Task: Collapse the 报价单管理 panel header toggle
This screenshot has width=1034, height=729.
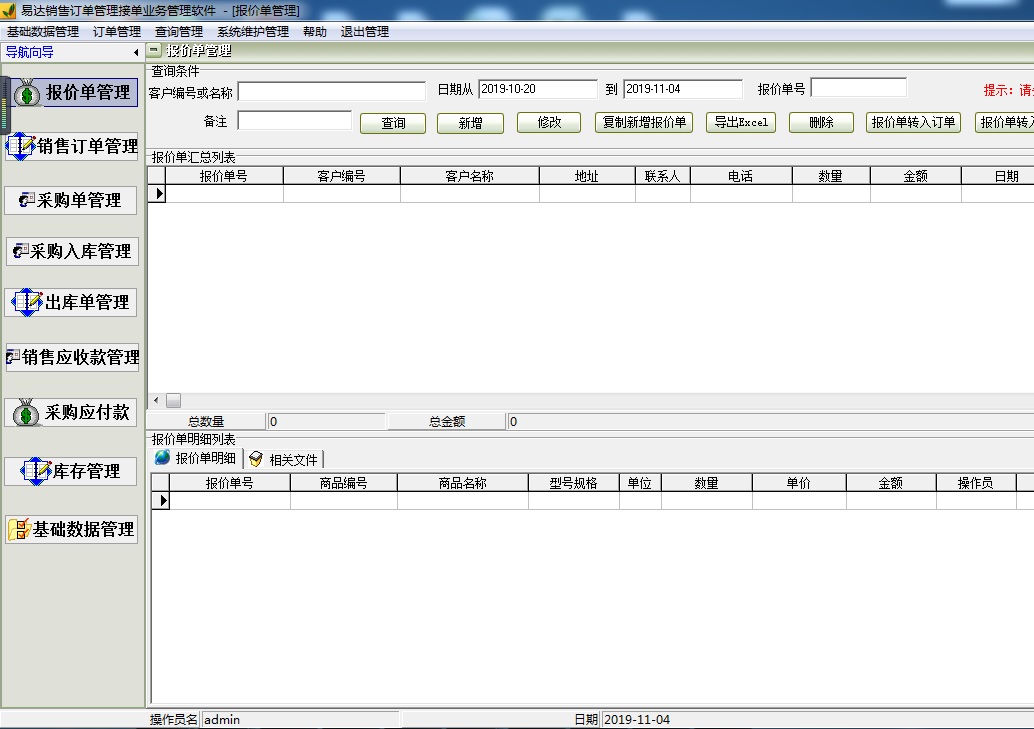Action: 154,50
